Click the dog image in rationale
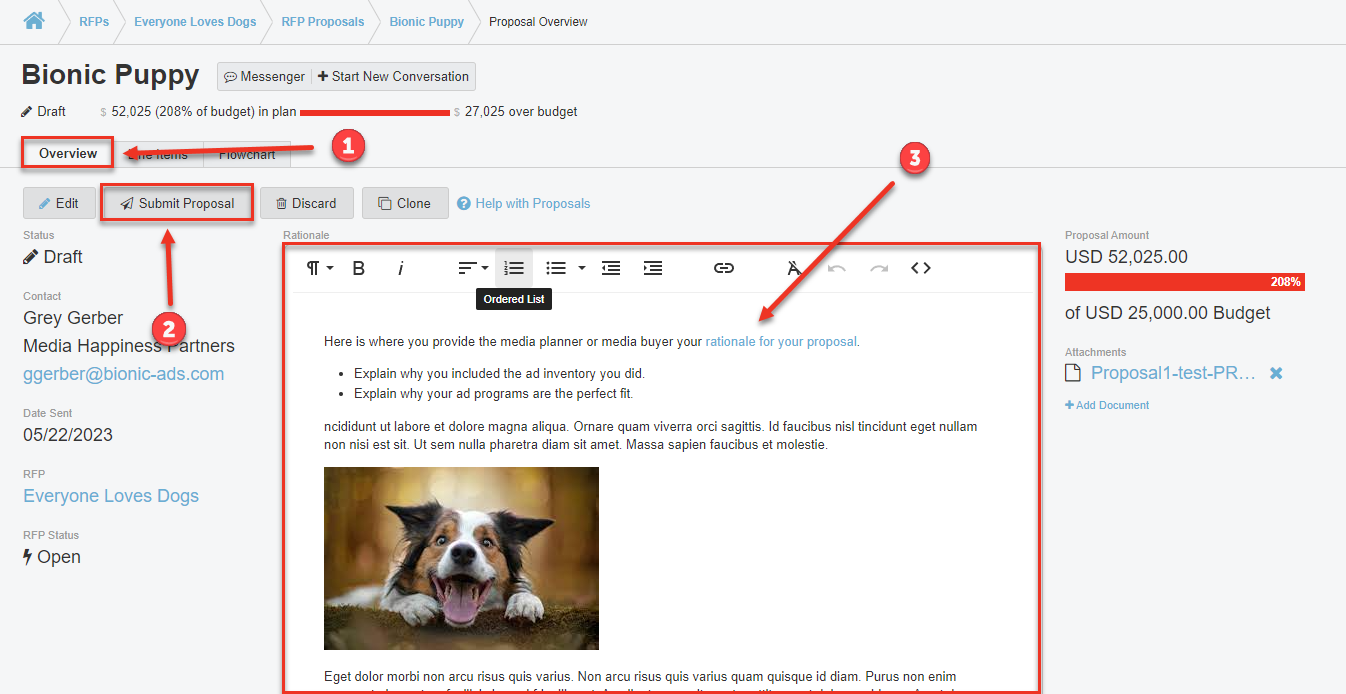Screen dimensions: 1346x694 [461, 558]
